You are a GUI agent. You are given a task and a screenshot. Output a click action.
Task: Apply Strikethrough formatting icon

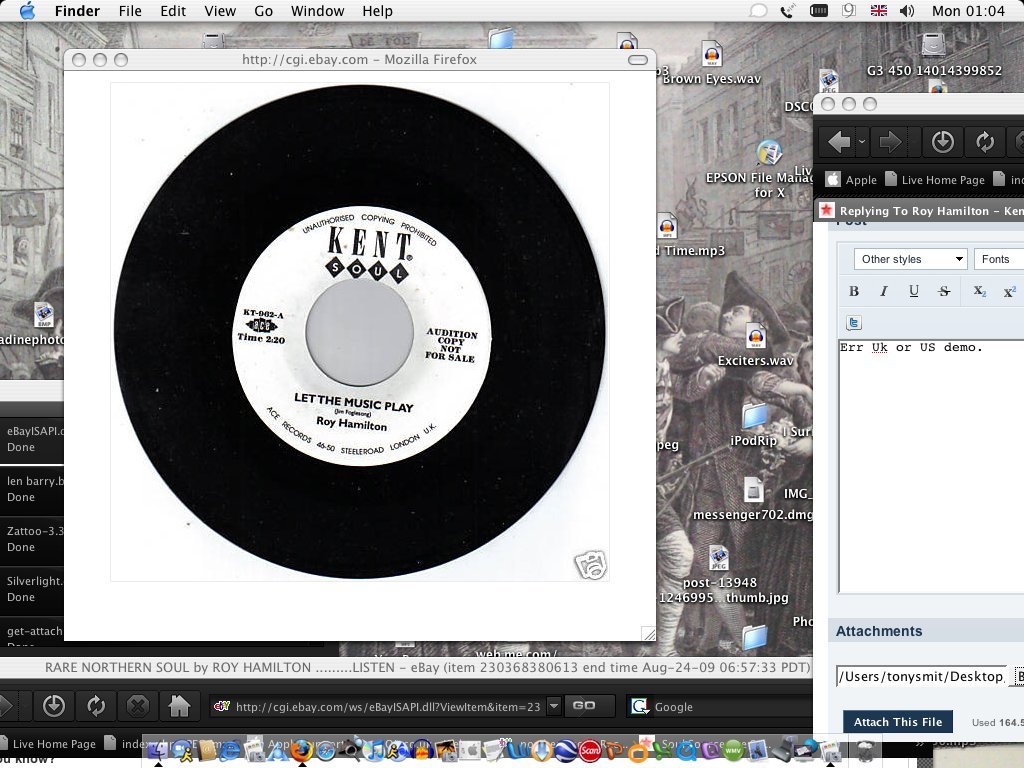944,291
